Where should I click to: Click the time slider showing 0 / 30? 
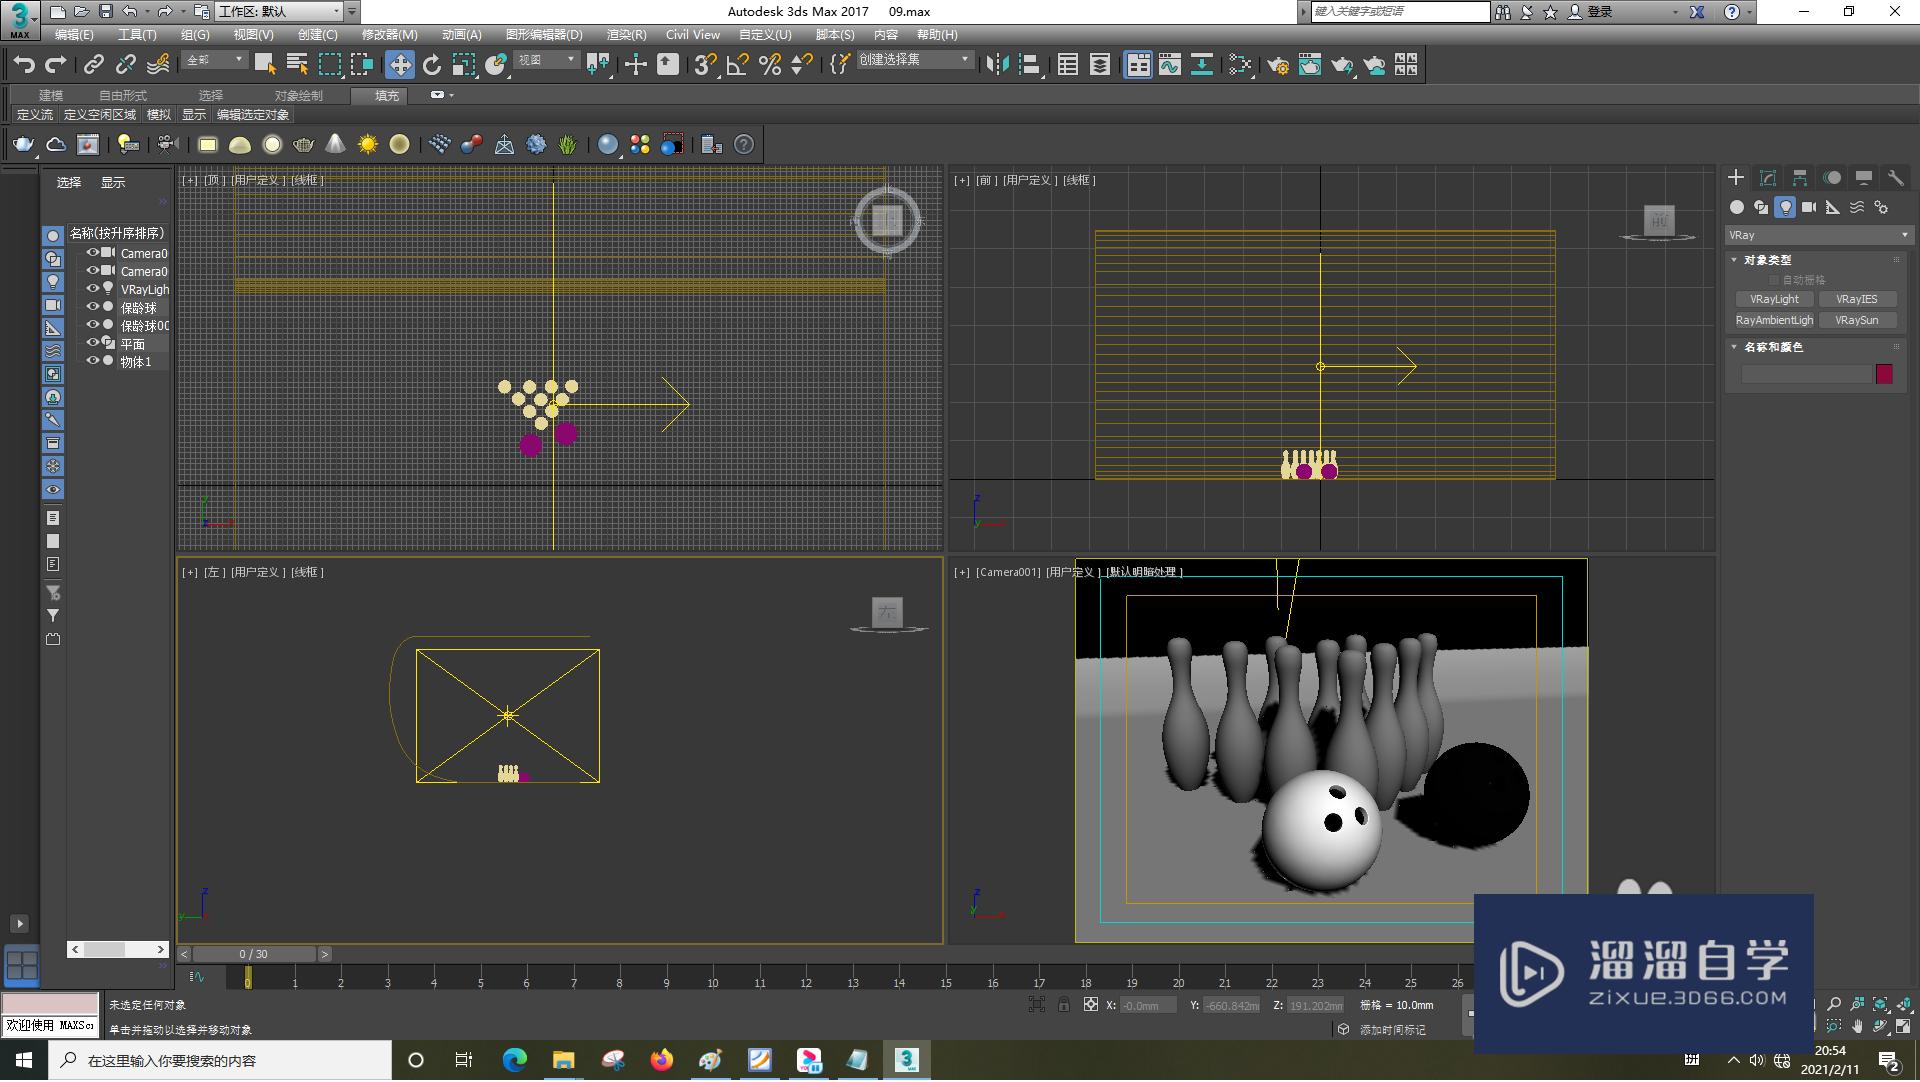(254, 954)
